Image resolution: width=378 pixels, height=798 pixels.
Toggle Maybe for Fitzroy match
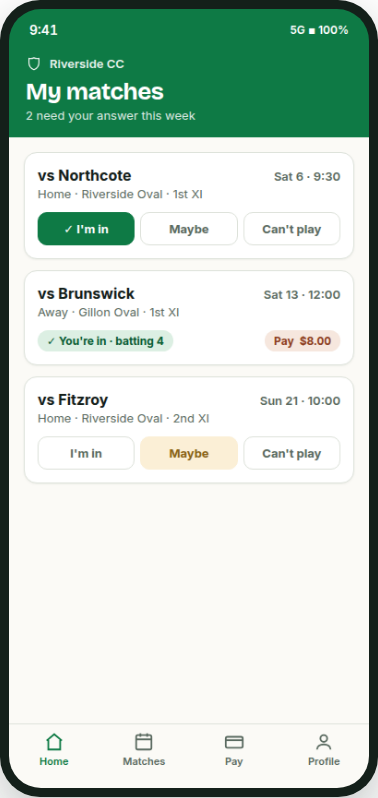189,453
